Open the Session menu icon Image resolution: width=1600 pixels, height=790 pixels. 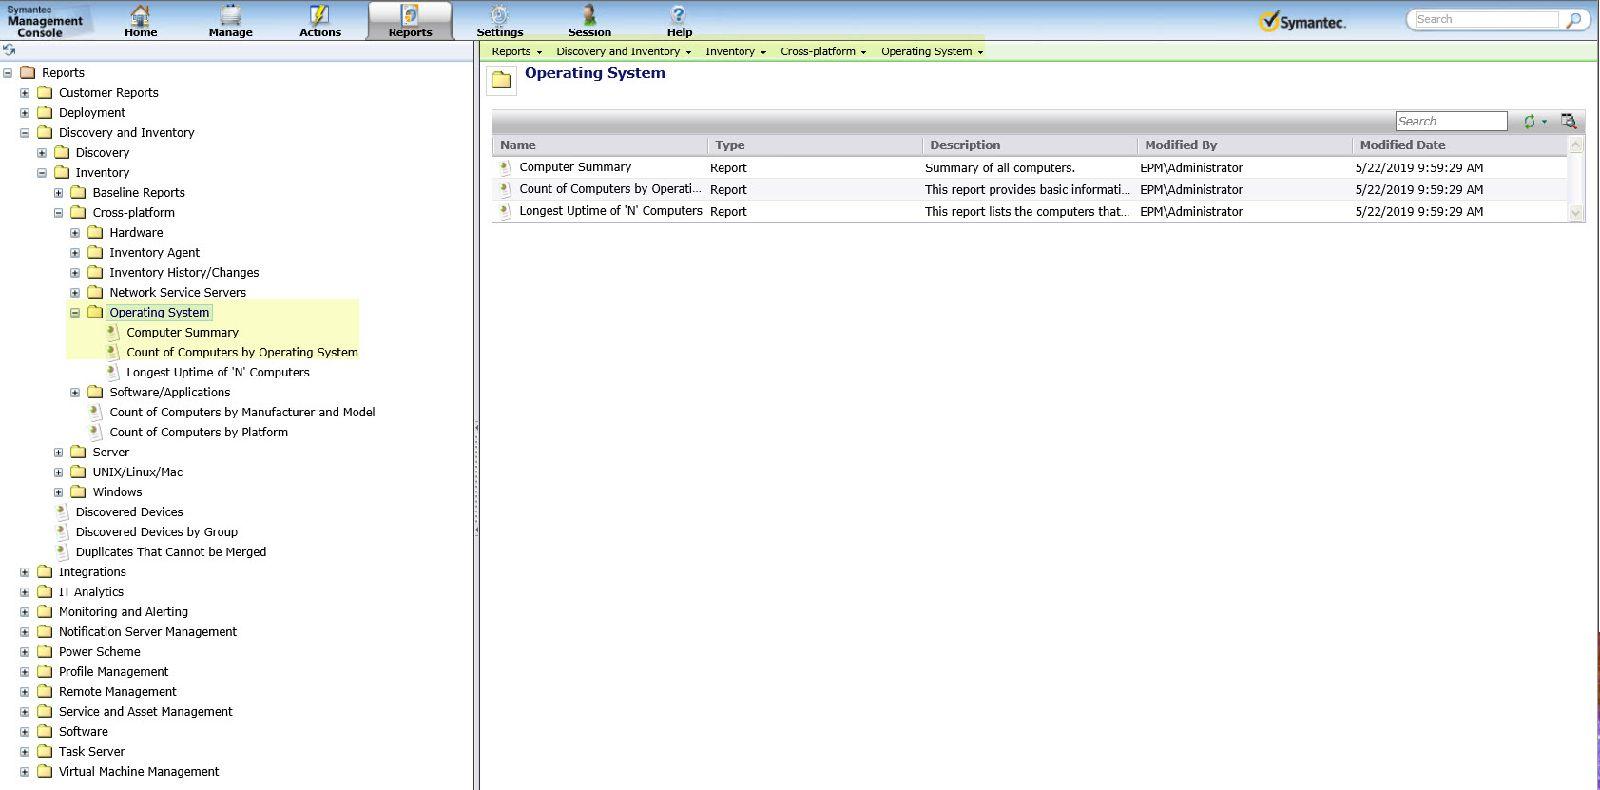[589, 15]
